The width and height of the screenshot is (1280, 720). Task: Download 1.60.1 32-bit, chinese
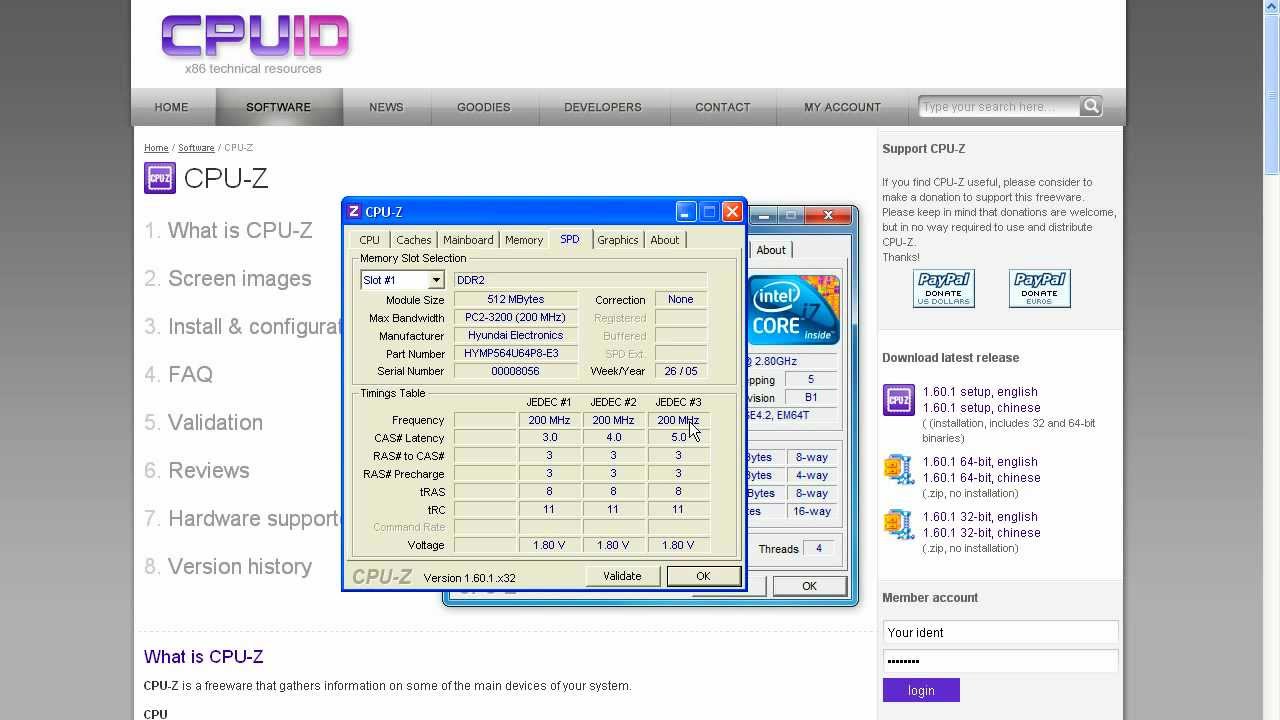click(x=981, y=533)
